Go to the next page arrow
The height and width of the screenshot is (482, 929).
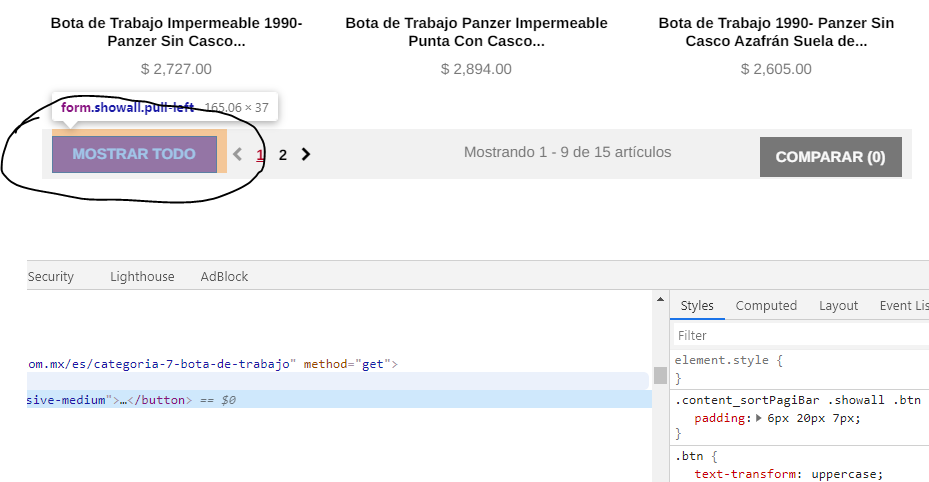(306, 155)
